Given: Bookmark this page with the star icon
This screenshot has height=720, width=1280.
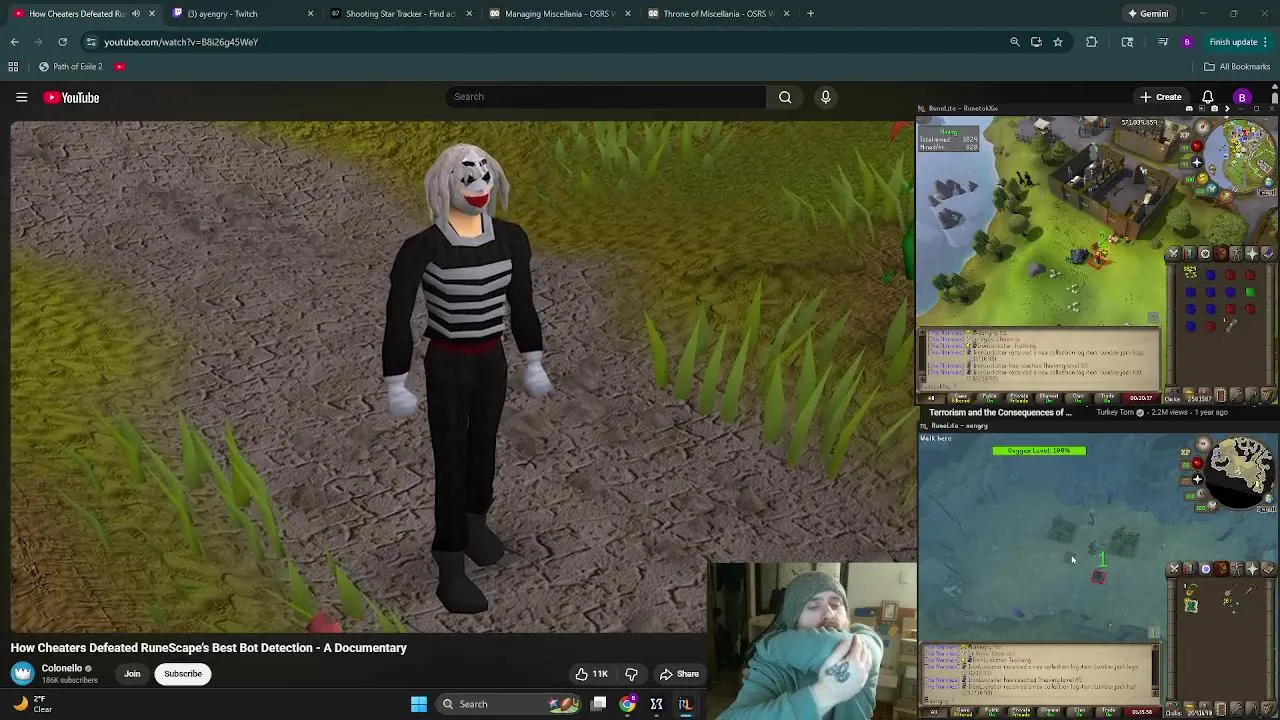Looking at the screenshot, I should pyautogui.click(x=1058, y=42).
